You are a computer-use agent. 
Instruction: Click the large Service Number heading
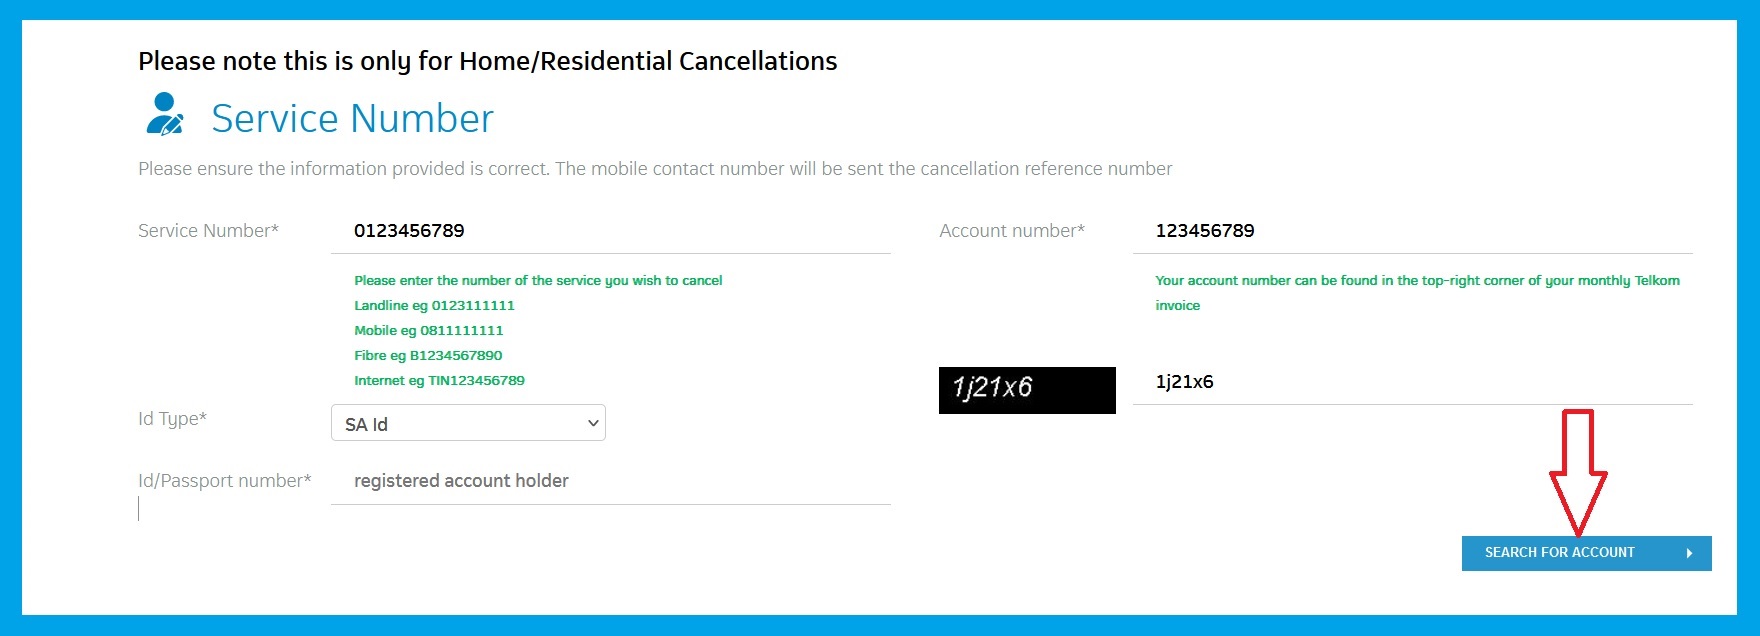pos(352,118)
